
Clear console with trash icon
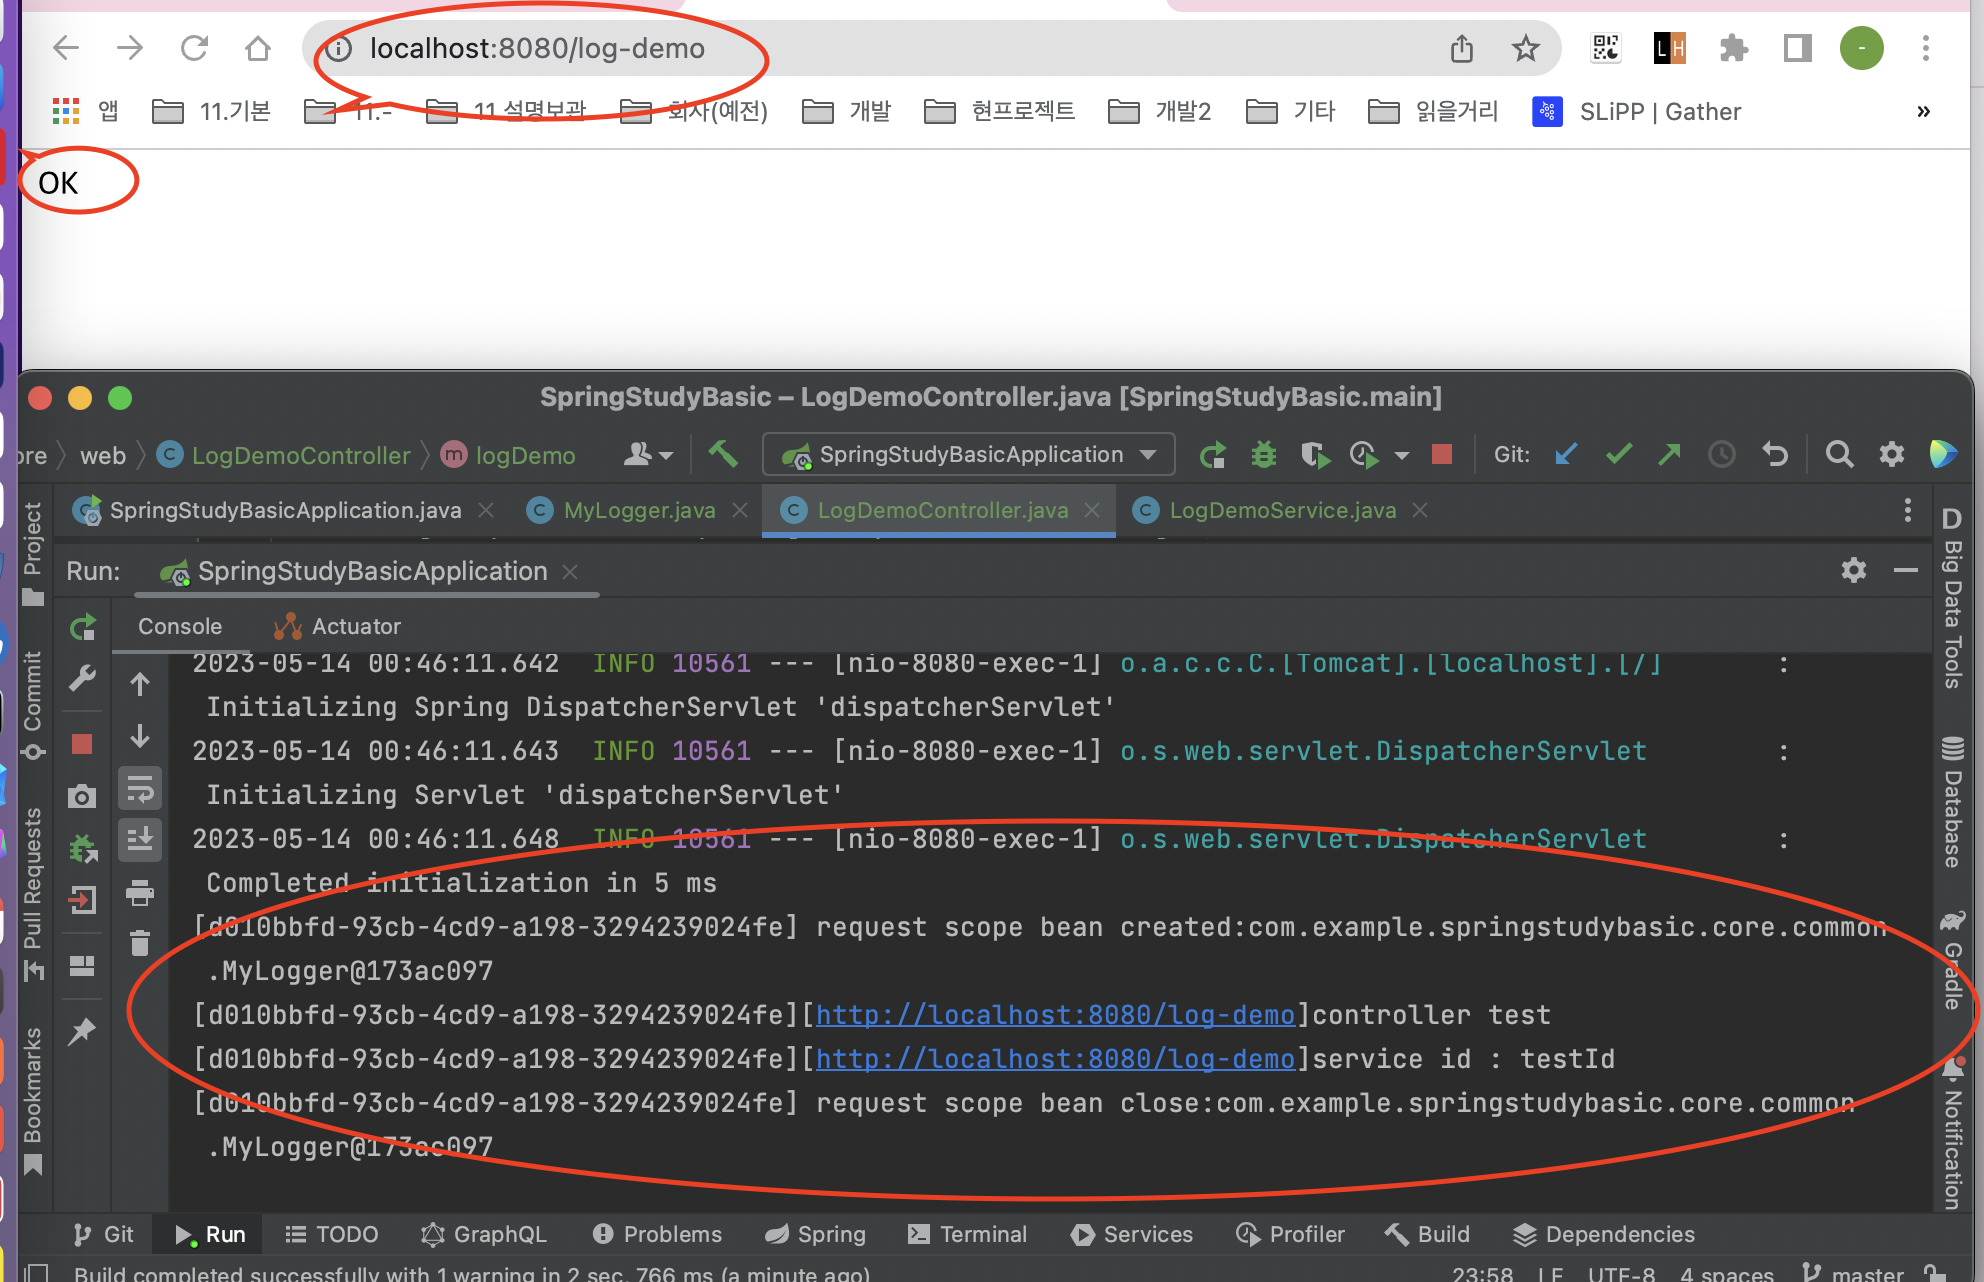140,943
